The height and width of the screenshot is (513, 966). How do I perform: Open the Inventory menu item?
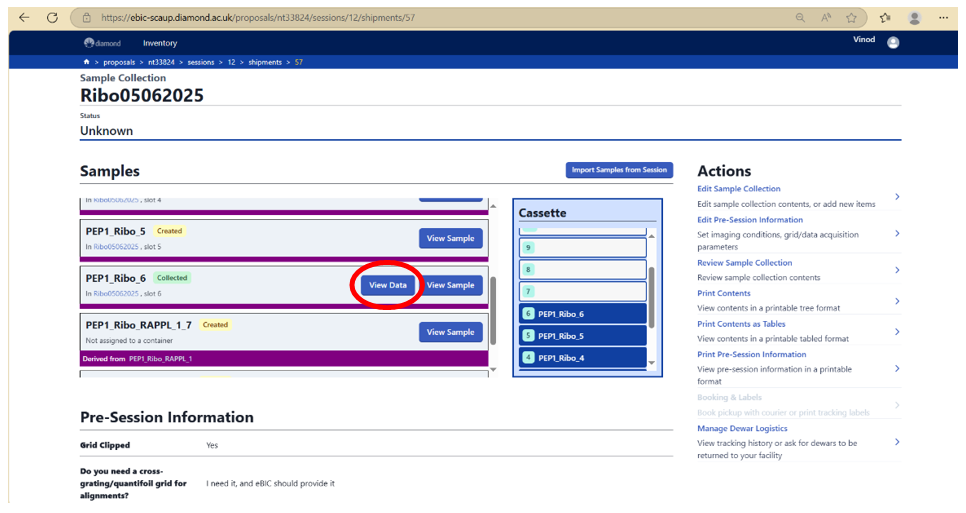[x=160, y=43]
